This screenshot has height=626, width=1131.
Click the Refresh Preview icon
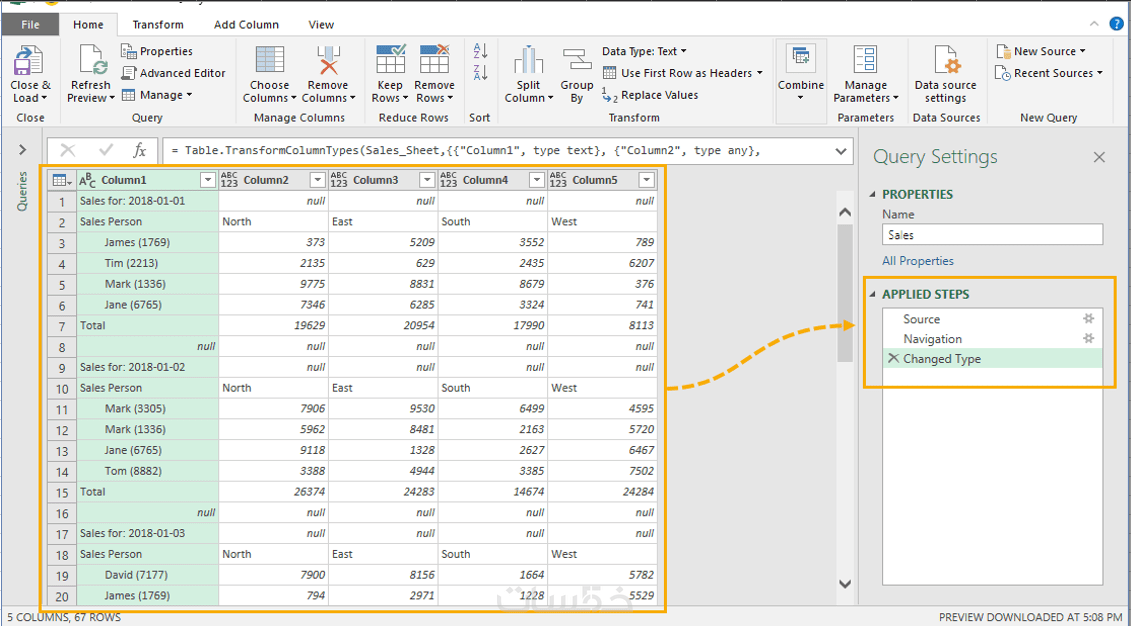[x=91, y=63]
